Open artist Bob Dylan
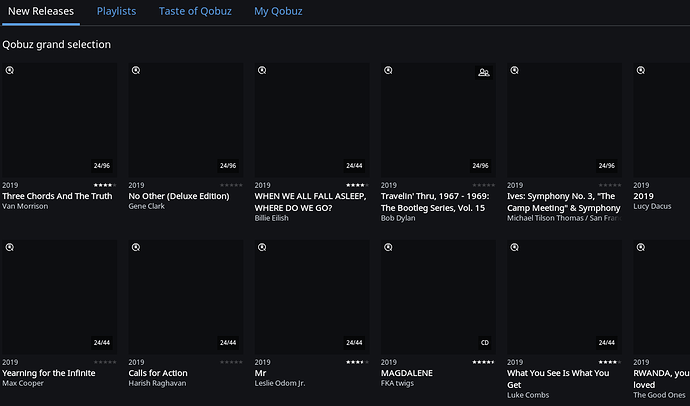 pos(398,218)
